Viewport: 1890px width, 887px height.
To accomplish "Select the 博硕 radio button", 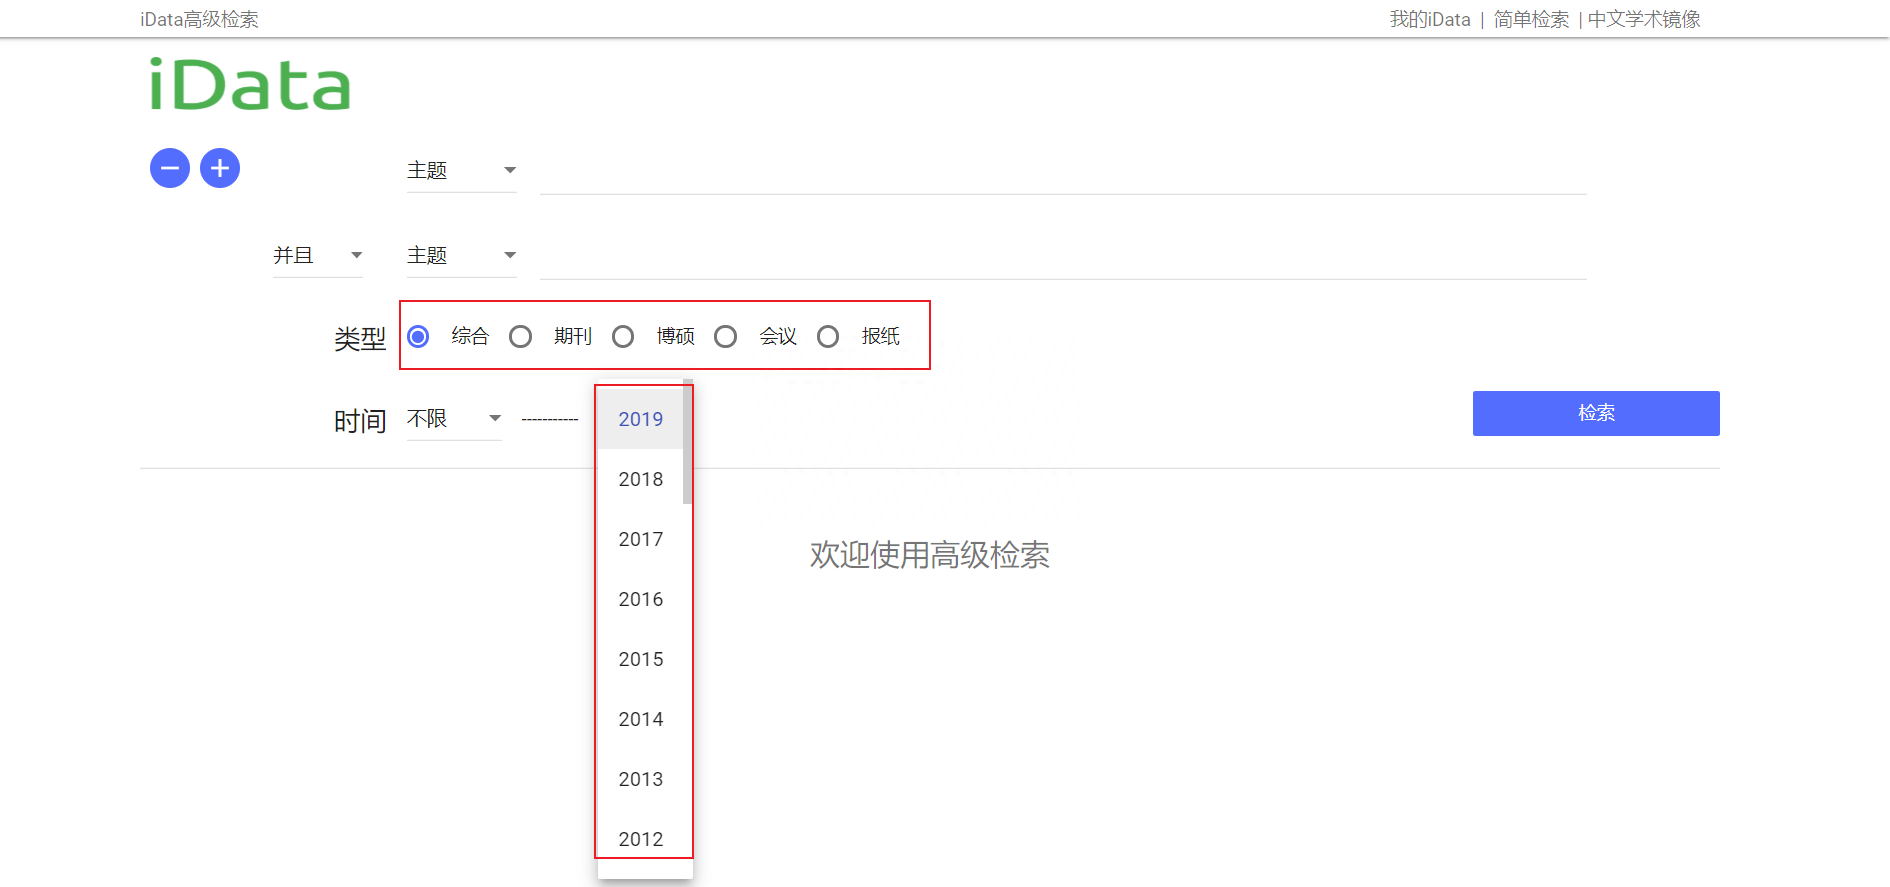I will pyautogui.click(x=623, y=336).
